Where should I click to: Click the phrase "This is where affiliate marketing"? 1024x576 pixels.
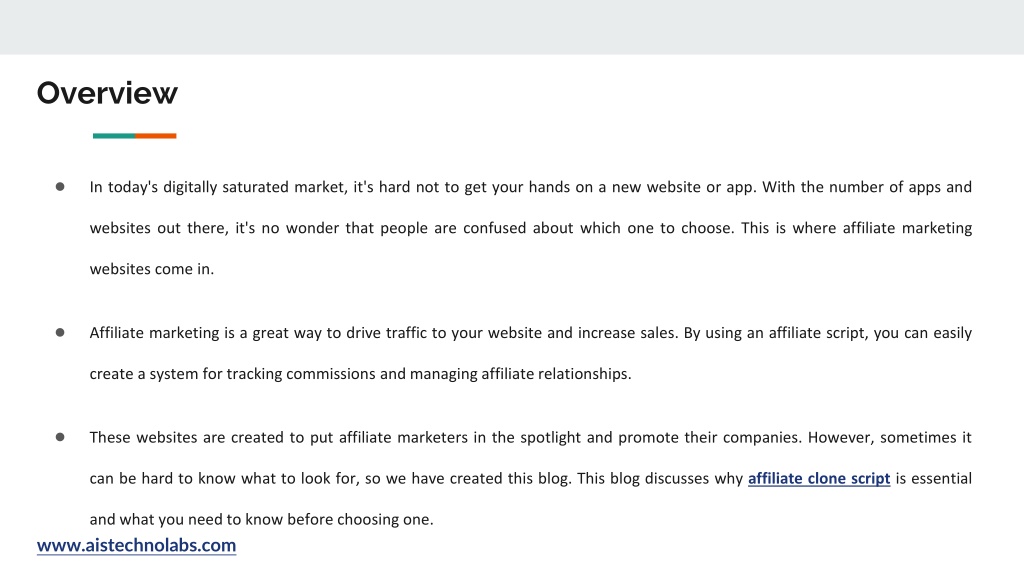click(856, 229)
